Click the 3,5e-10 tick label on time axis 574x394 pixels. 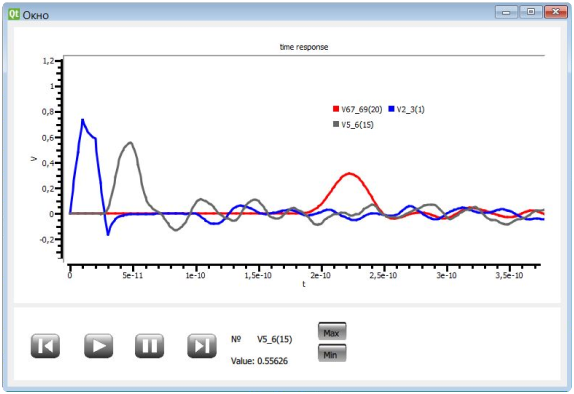click(510, 275)
